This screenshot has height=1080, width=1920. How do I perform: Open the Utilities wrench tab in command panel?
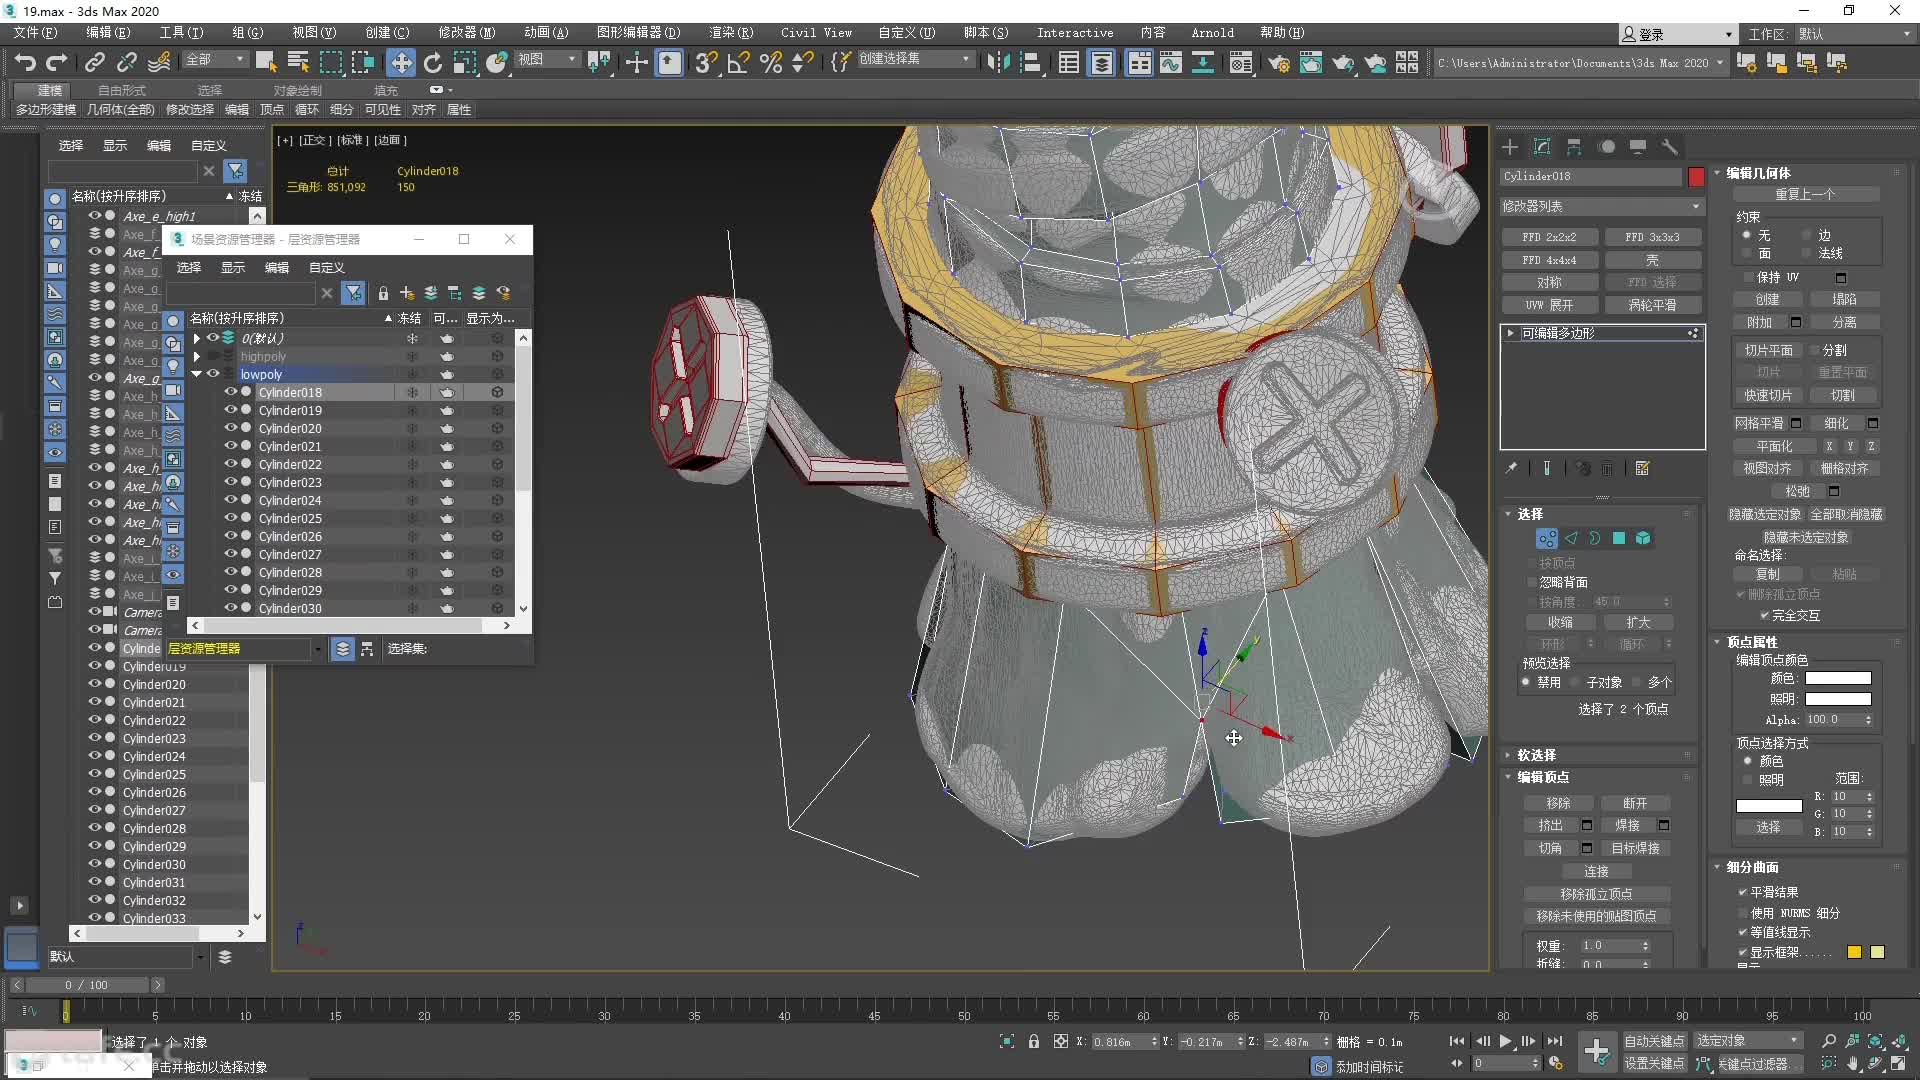click(x=1670, y=147)
